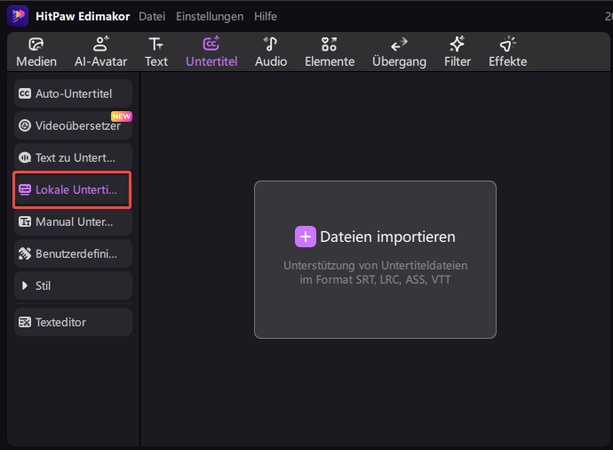This screenshot has width=613, height=450.
Task: Open the Einstellungen menu
Action: [x=208, y=17]
